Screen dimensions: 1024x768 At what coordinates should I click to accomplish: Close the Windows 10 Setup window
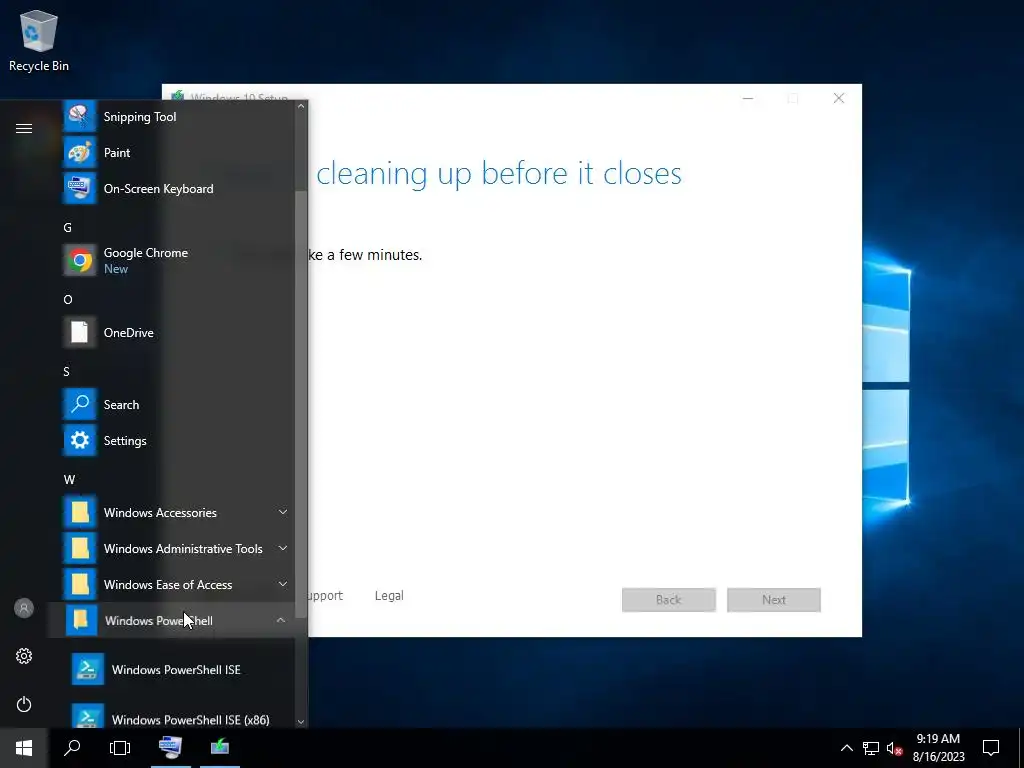pos(839,99)
